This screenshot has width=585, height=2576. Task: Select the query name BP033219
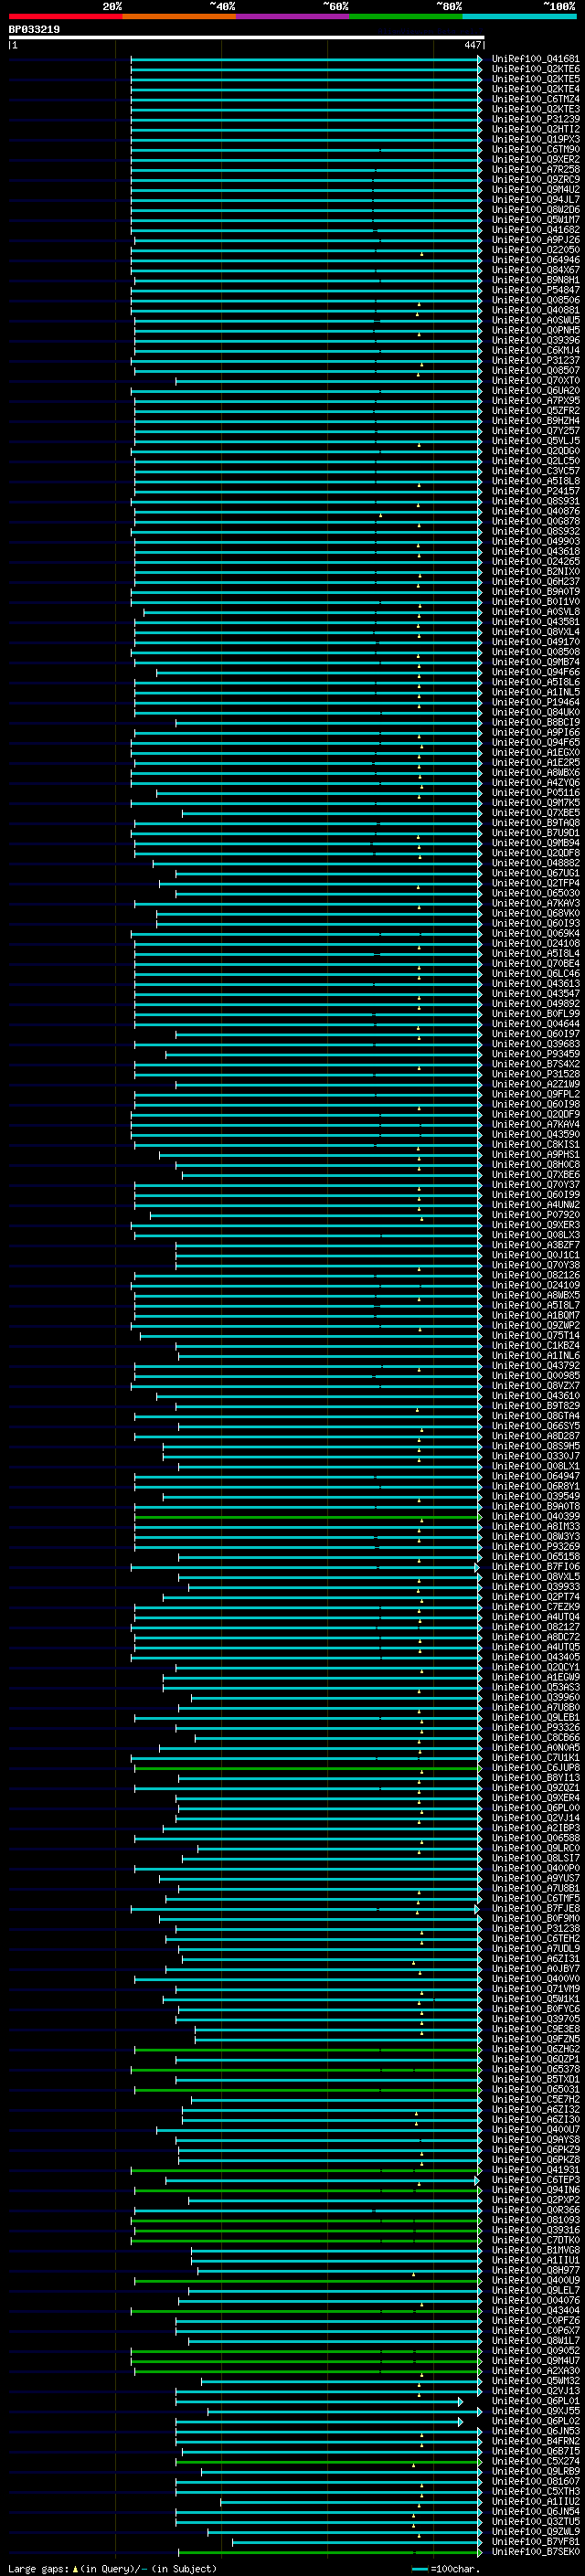(x=34, y=29)
